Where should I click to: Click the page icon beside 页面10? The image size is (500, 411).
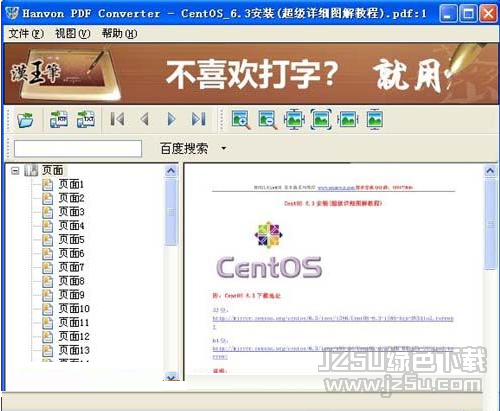click(47, 309)
